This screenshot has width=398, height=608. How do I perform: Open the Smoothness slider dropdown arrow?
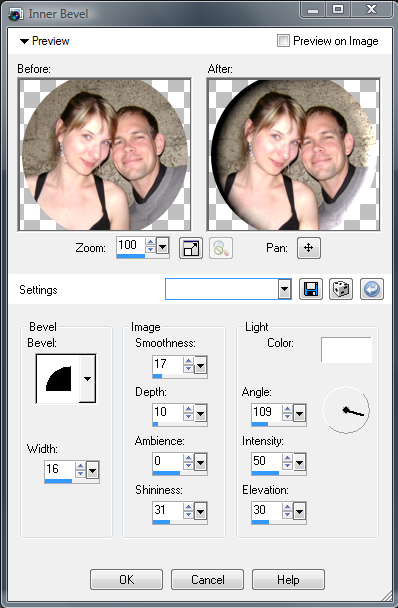pos(200,366)
